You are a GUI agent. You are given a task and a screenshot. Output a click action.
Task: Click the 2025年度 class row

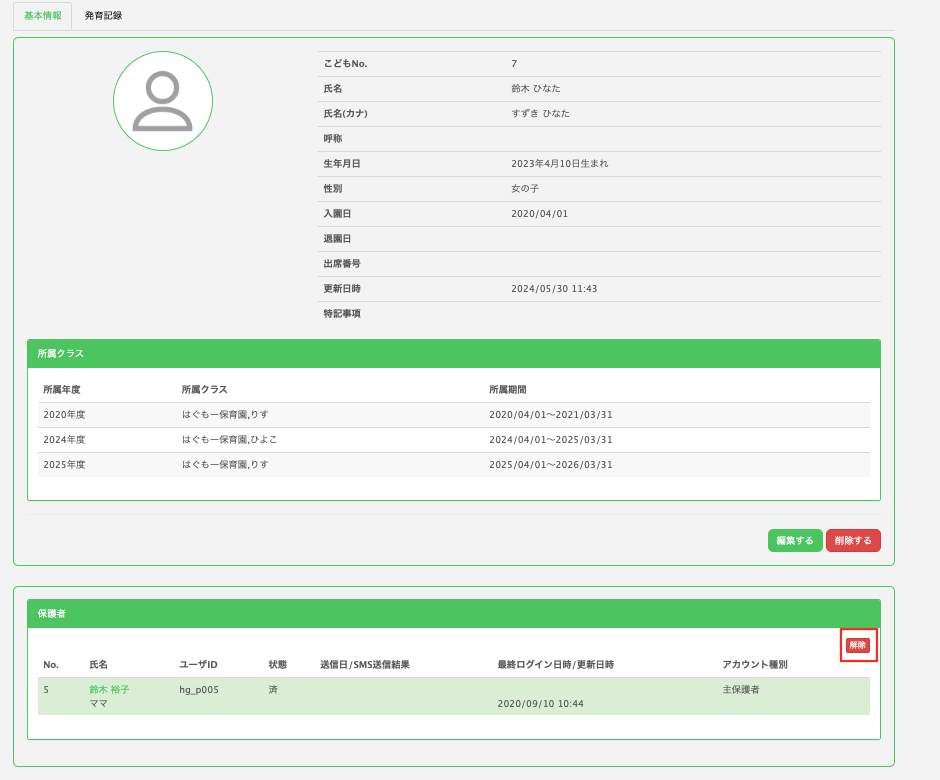coord(454,465)
